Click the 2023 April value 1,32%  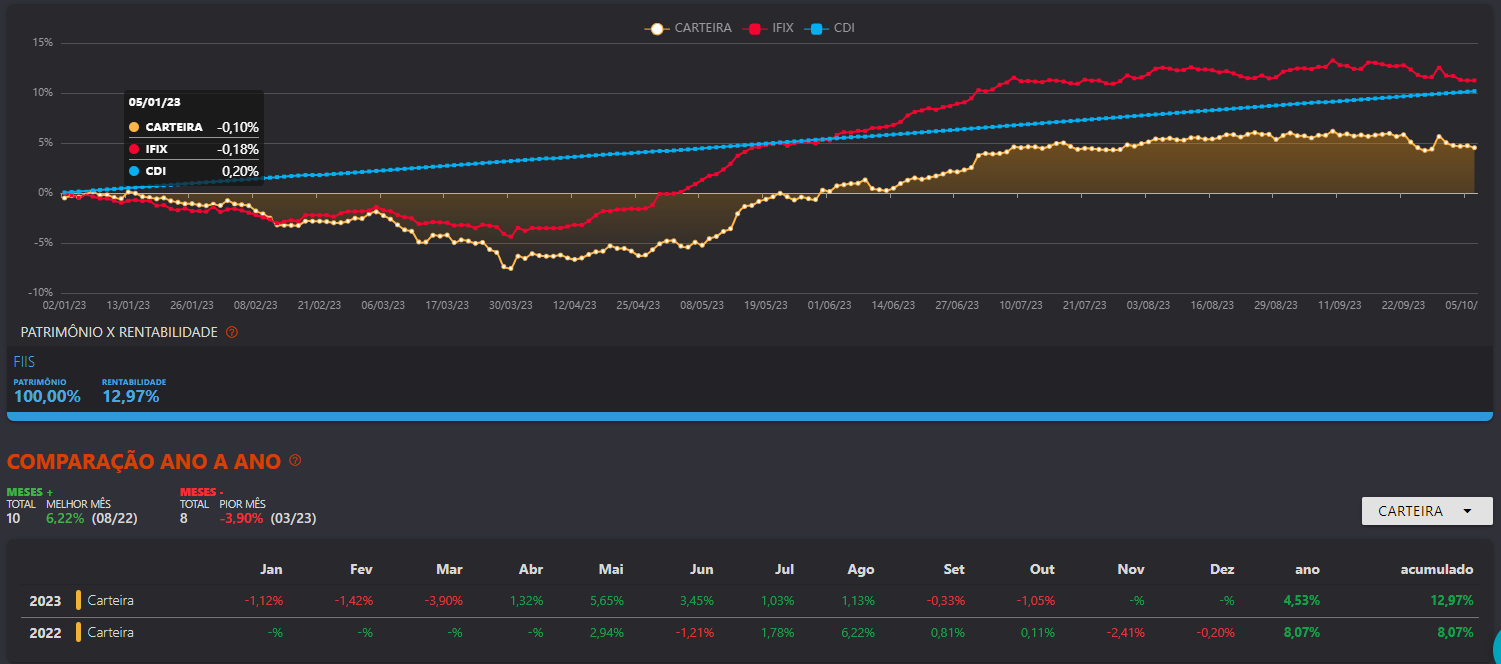click(x=526, y=601)
